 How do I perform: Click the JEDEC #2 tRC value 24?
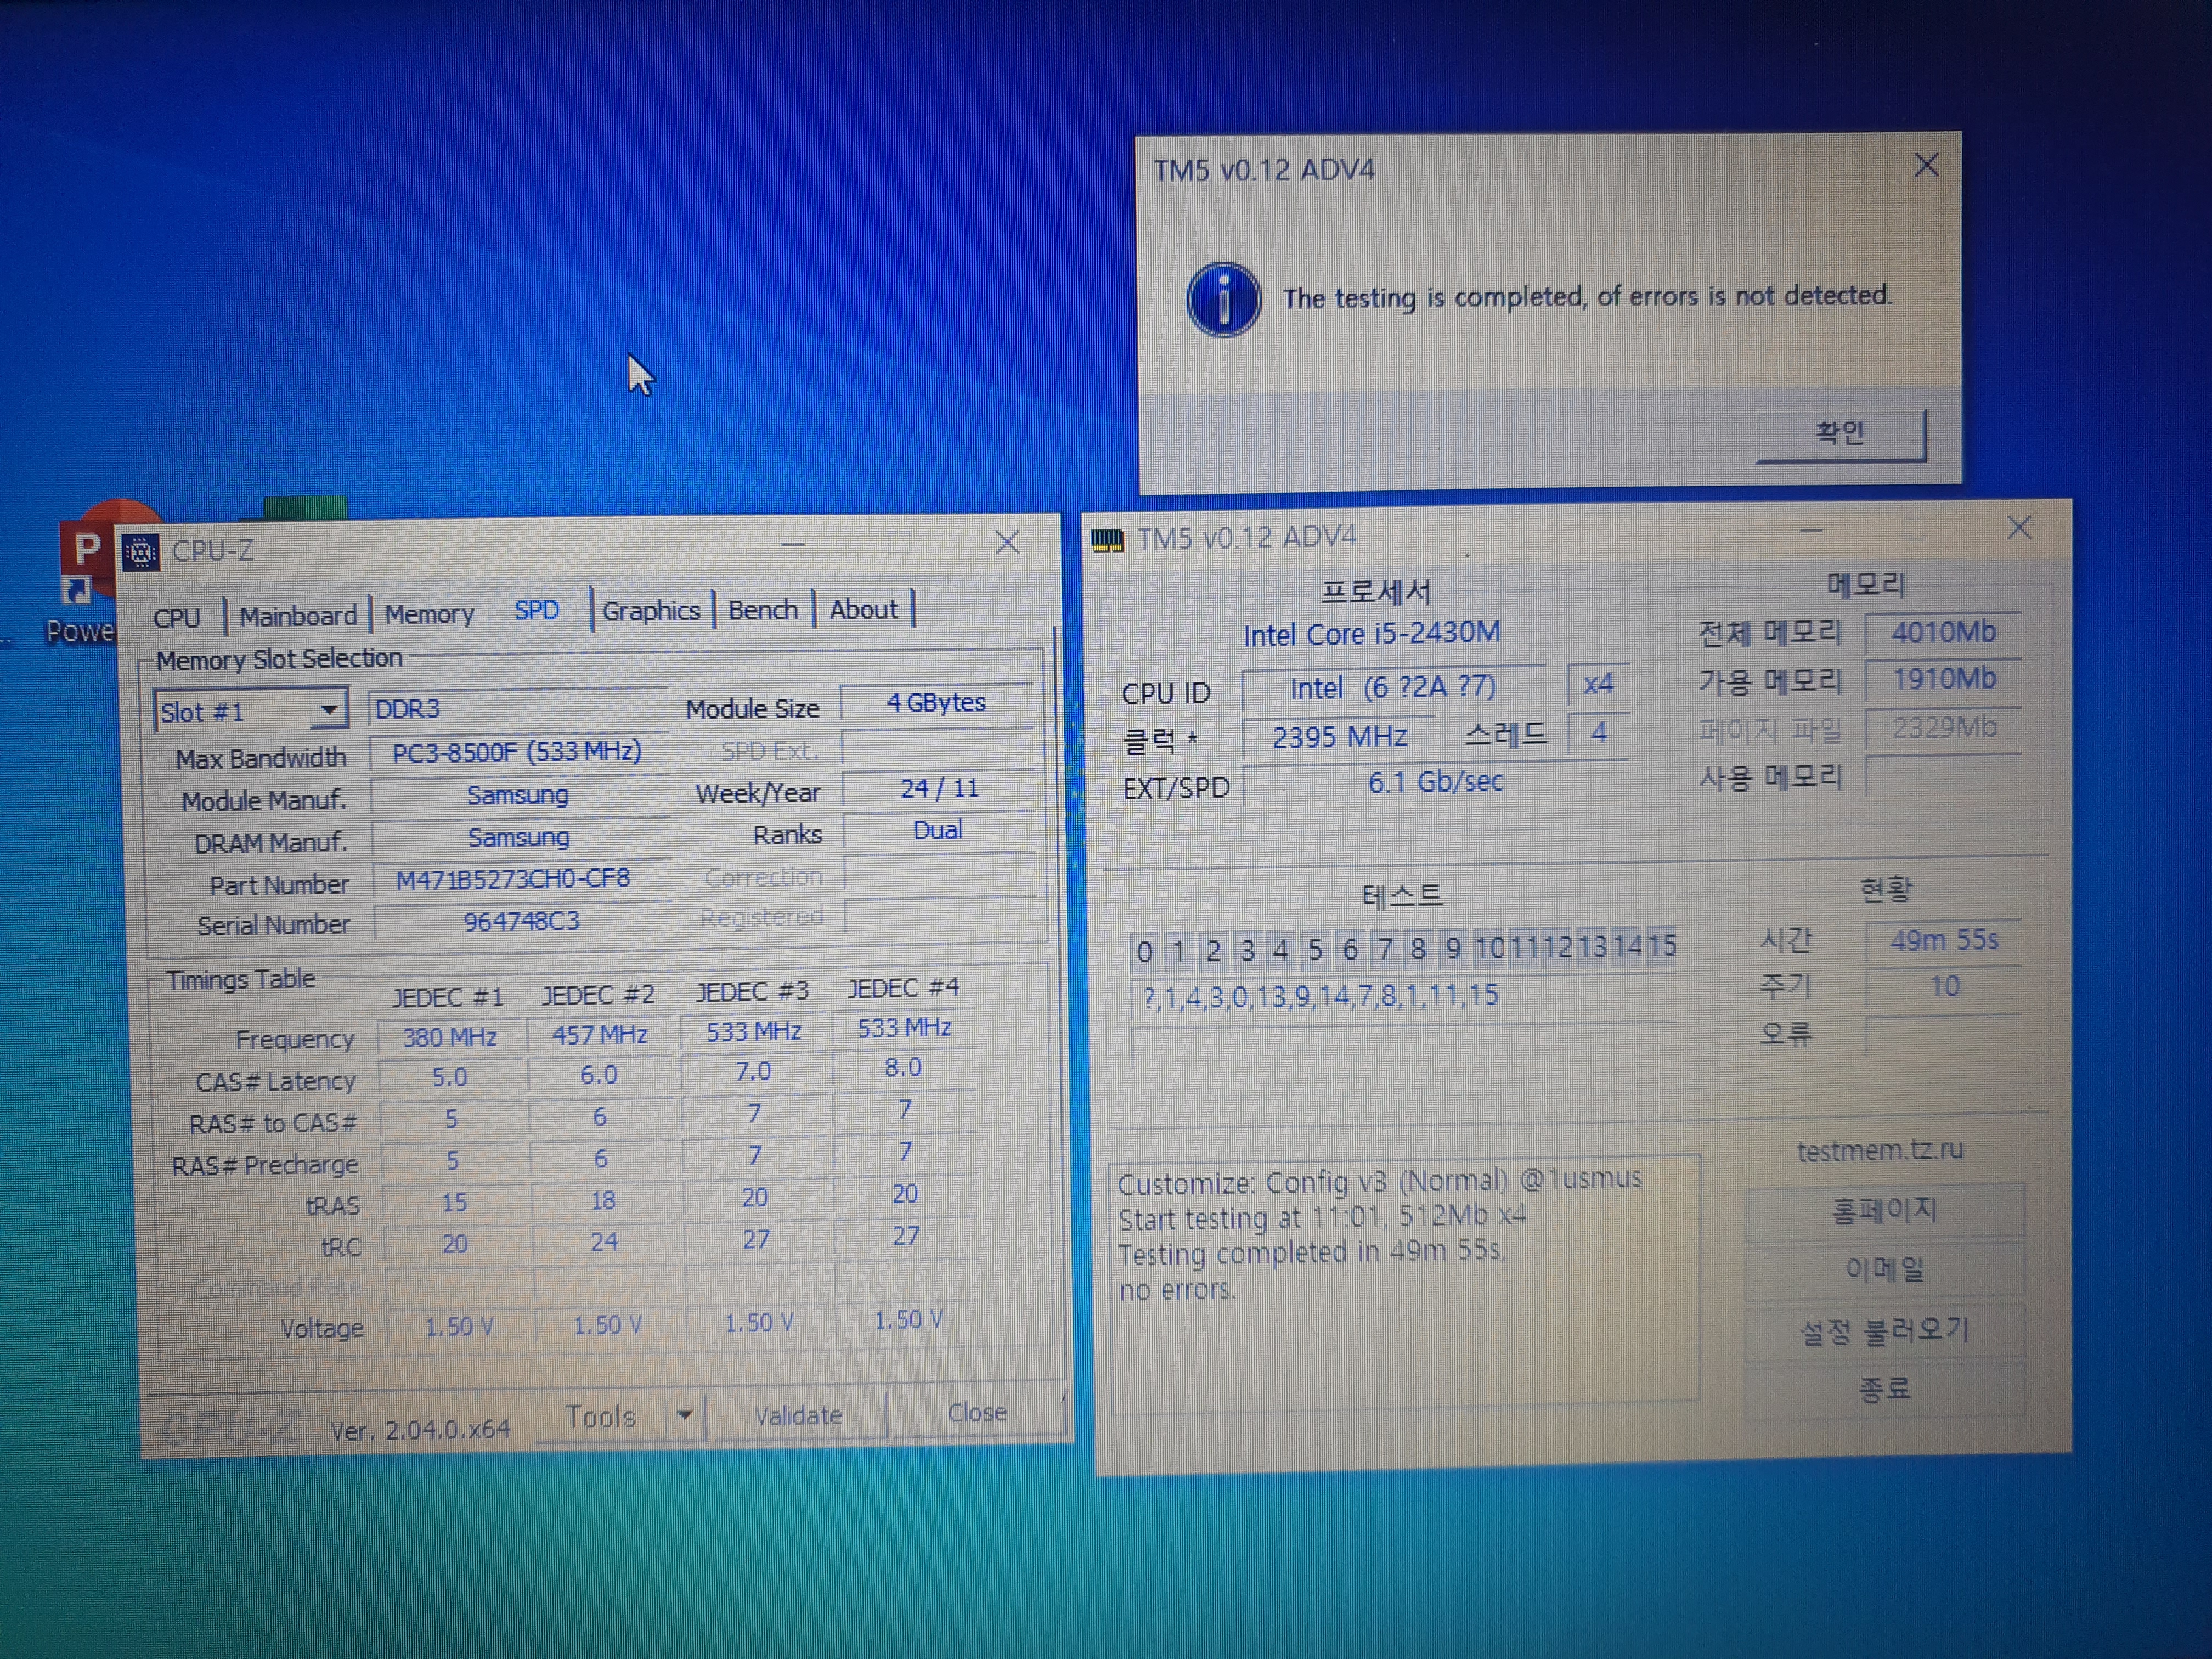tap(603, 1242)
